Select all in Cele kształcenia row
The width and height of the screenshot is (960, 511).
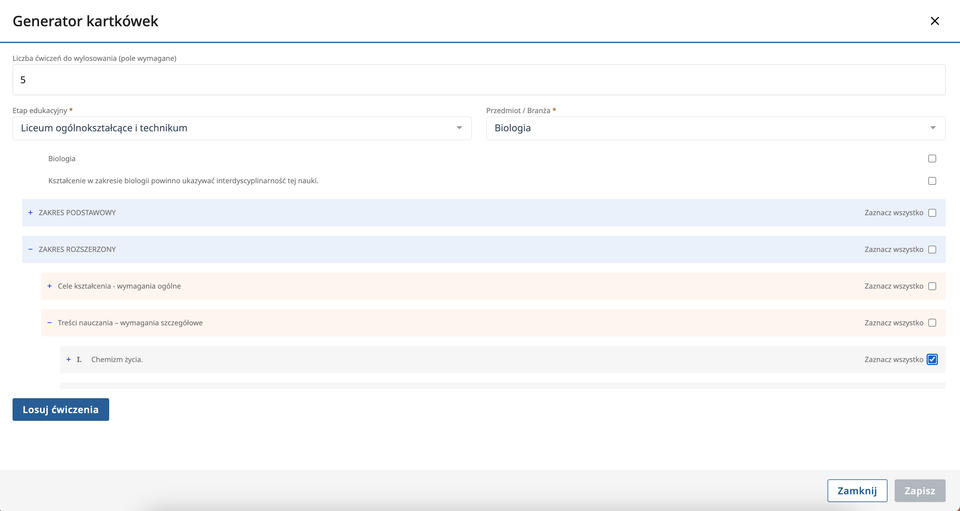point(932,286)
